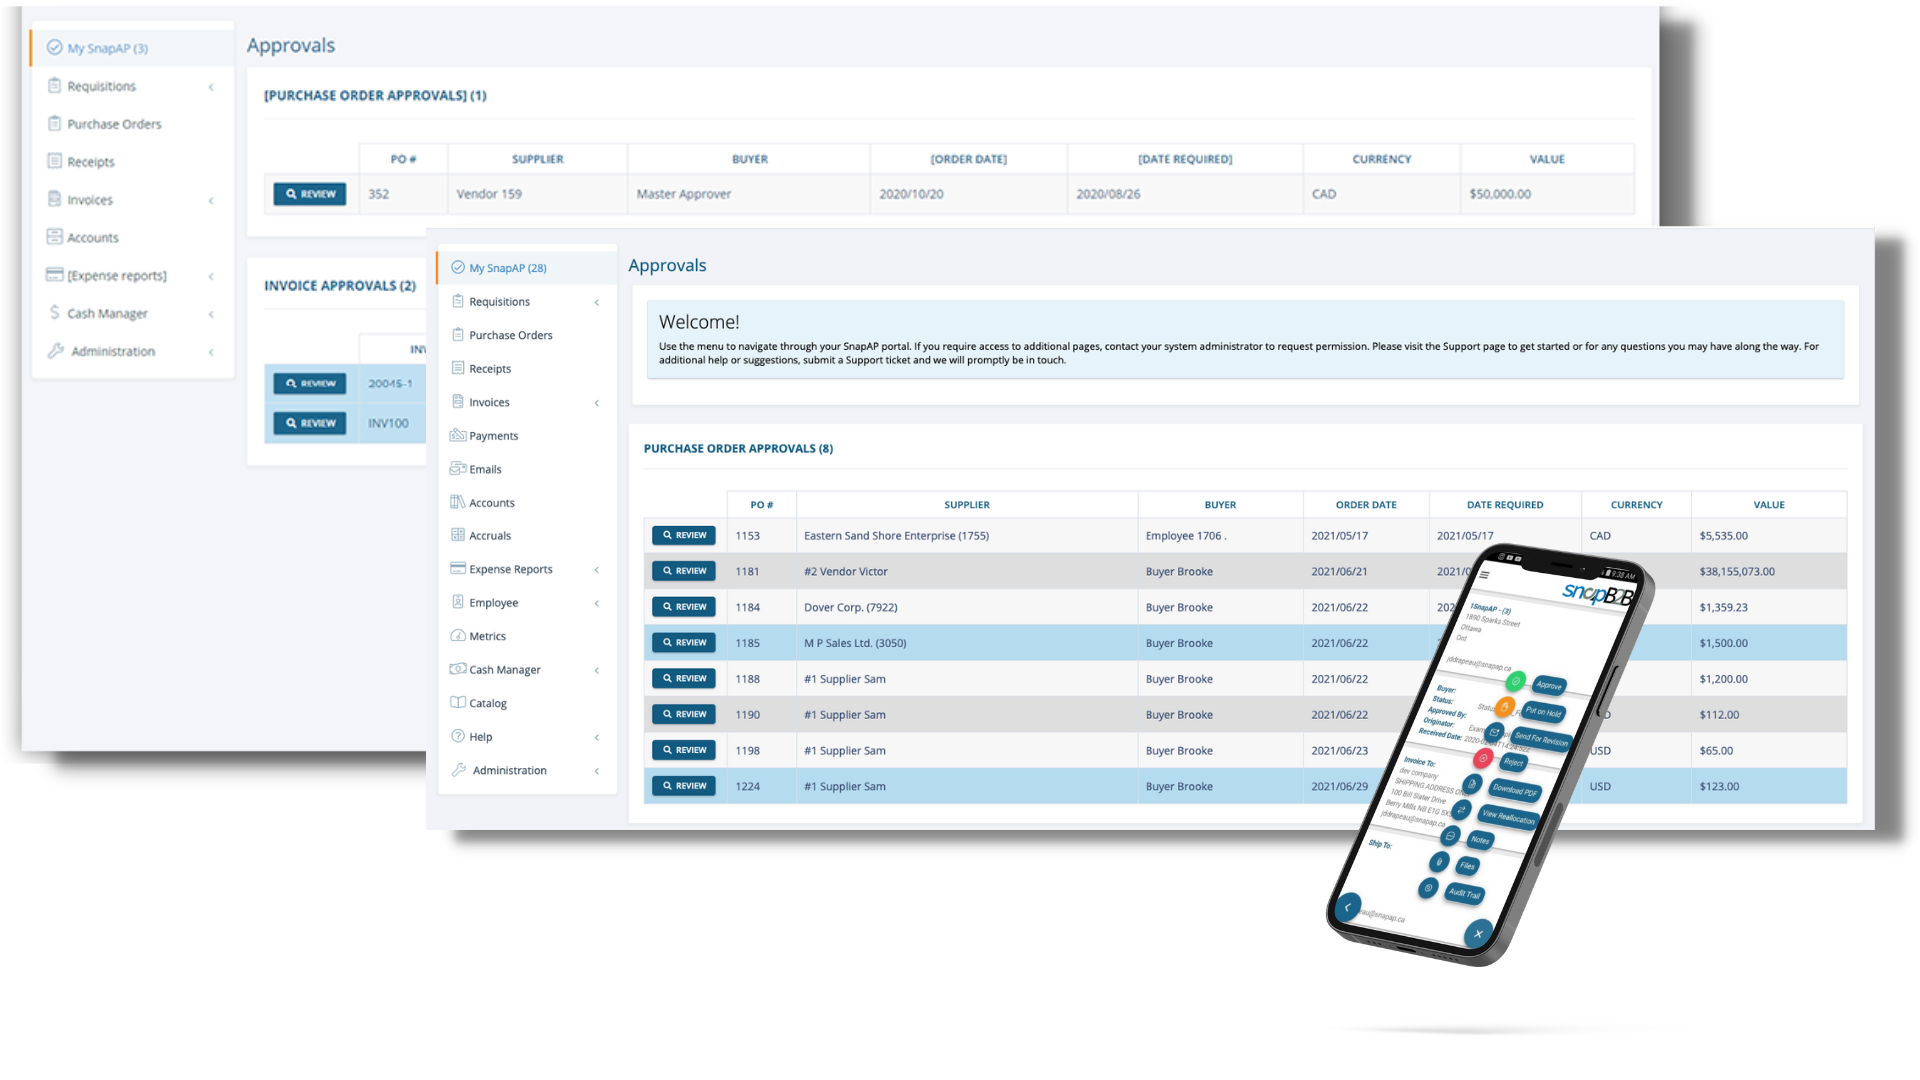Expand the front Administration chevron
This screenshot has width=1920, height=1080.
click(597, 771)
